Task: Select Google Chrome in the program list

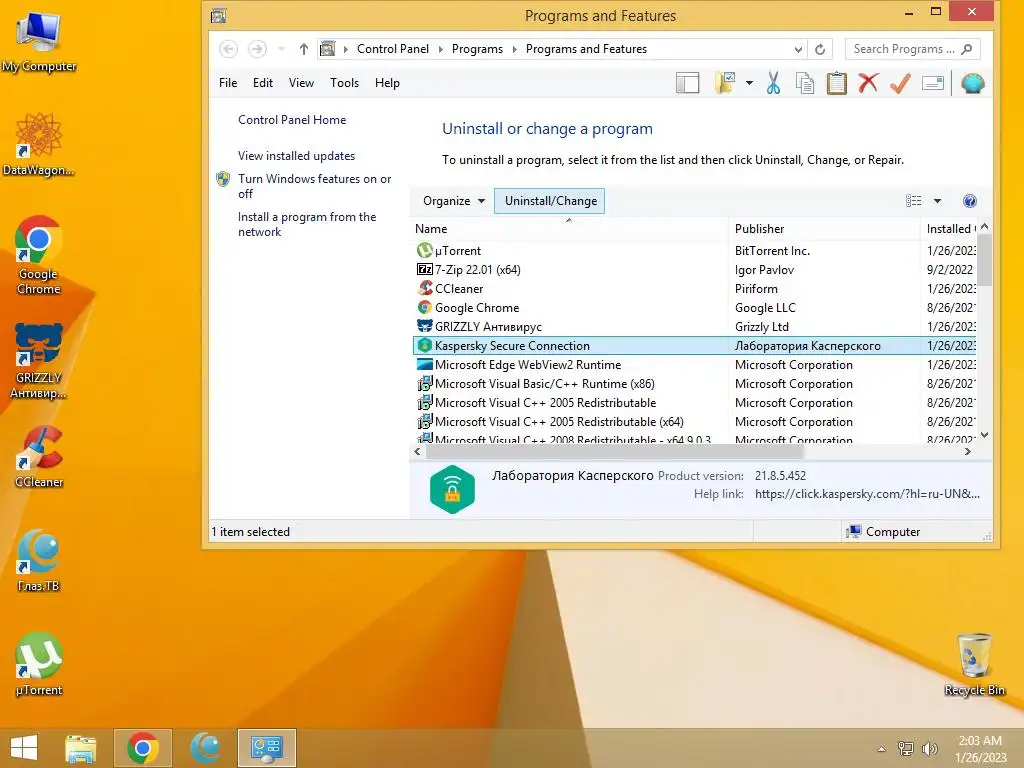Action: click(x=694, y=308)
